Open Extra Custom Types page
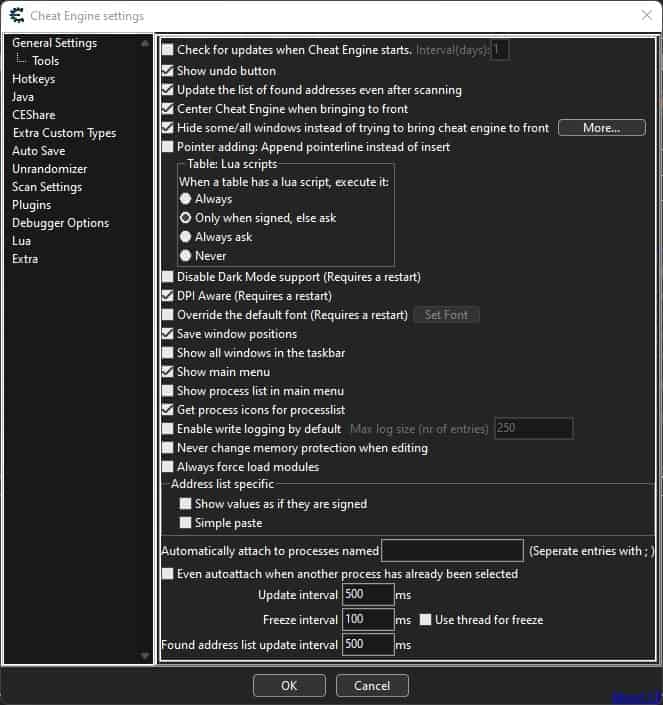Viewport: 663px width, 705px height. pyautogui.click(x=64, y=133)
